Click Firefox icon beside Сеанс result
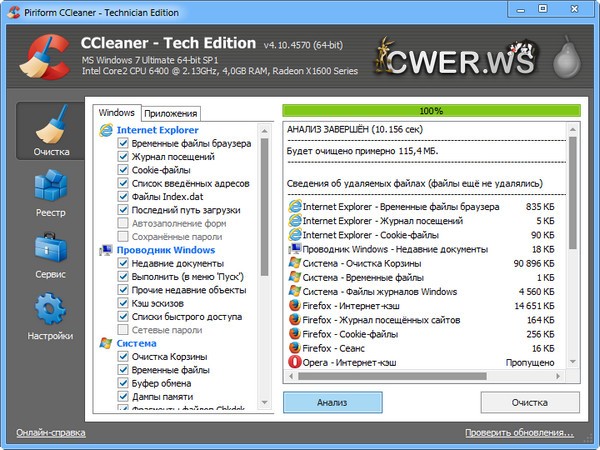The width and height of the screenshot is (600, 450). (295, 348)
